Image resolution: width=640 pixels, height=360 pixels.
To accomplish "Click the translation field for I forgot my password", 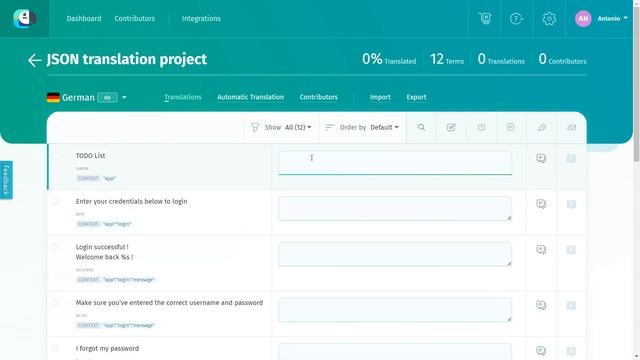I will click(x=395, y=351).
